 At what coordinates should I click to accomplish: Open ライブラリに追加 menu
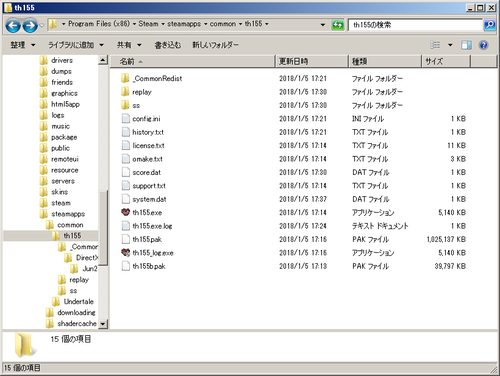point(76,45)
